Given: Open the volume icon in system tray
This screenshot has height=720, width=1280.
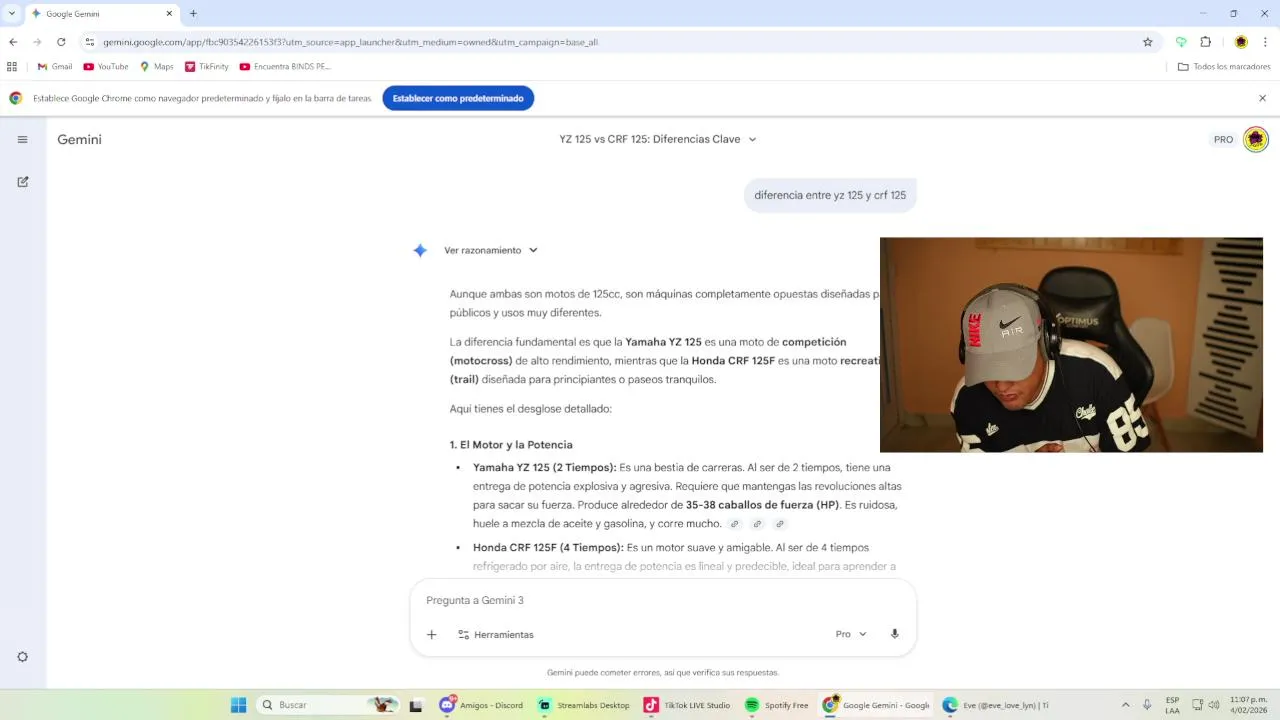Looking at the screenshot, I should (1214, 705).
